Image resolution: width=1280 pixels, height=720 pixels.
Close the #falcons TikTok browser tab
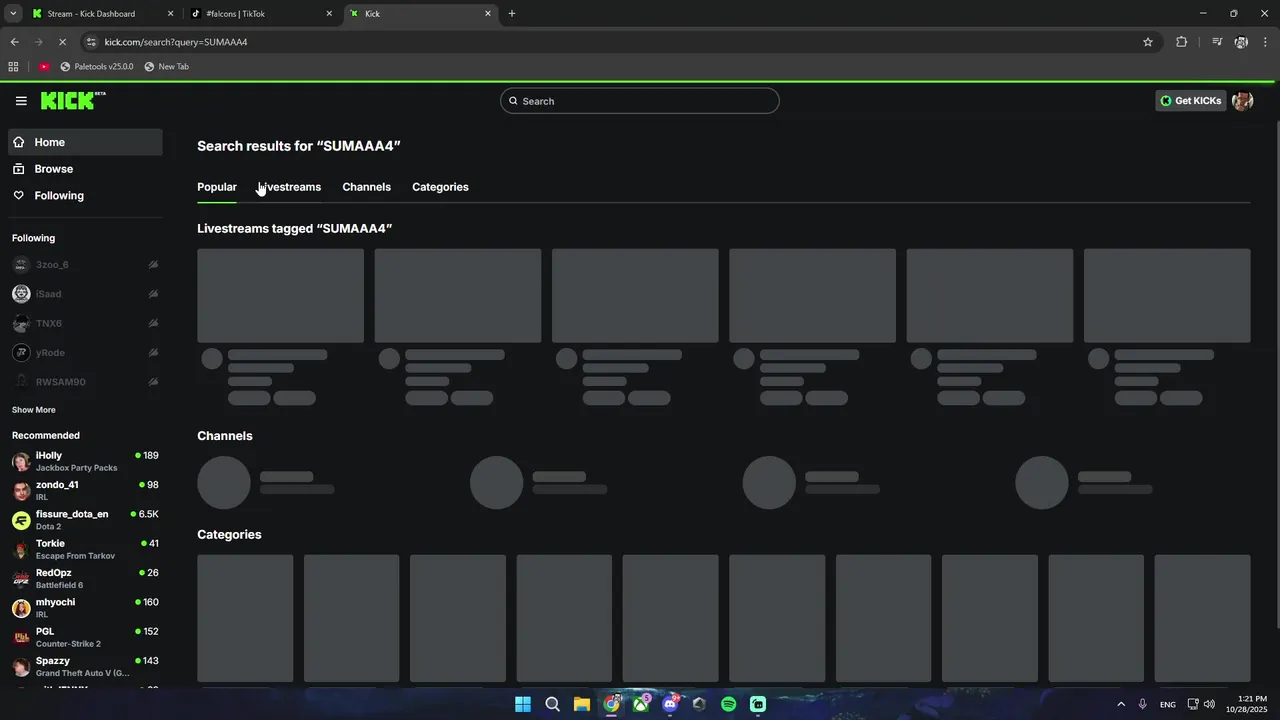(329, 14)
